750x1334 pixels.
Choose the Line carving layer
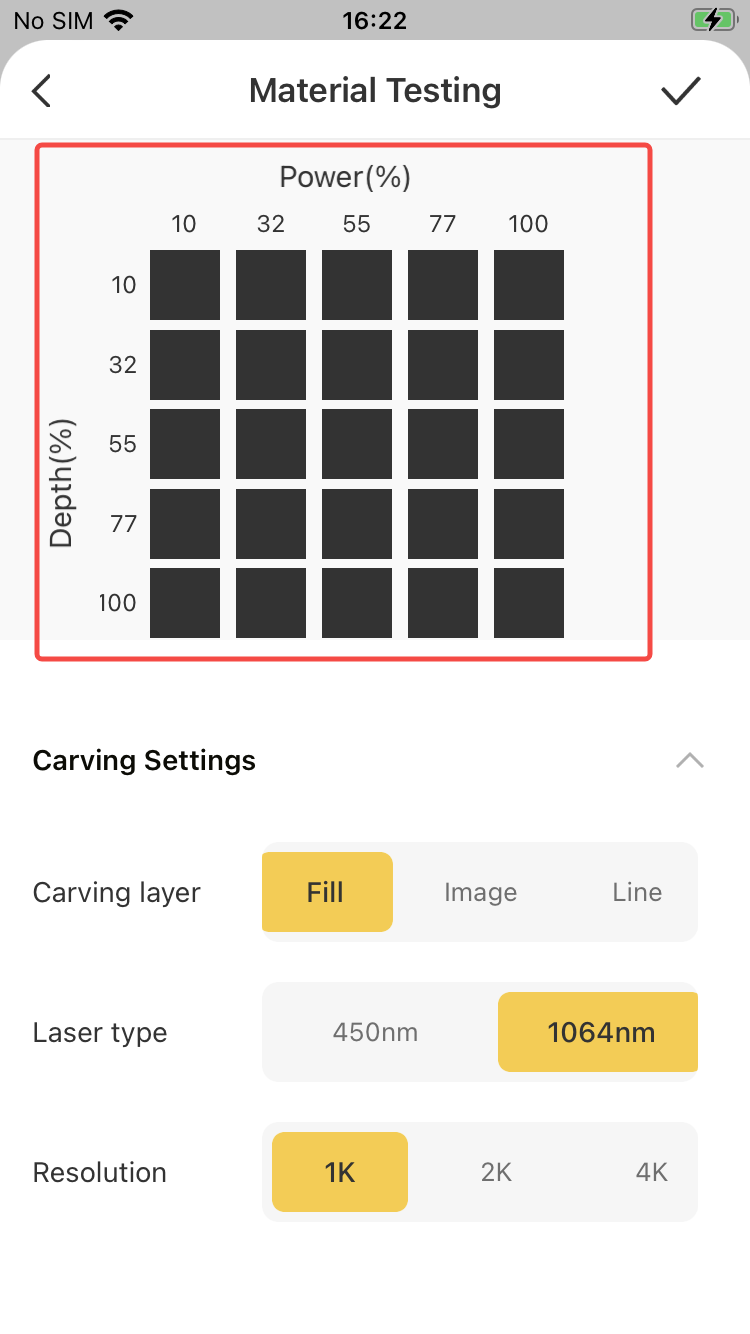637,892
